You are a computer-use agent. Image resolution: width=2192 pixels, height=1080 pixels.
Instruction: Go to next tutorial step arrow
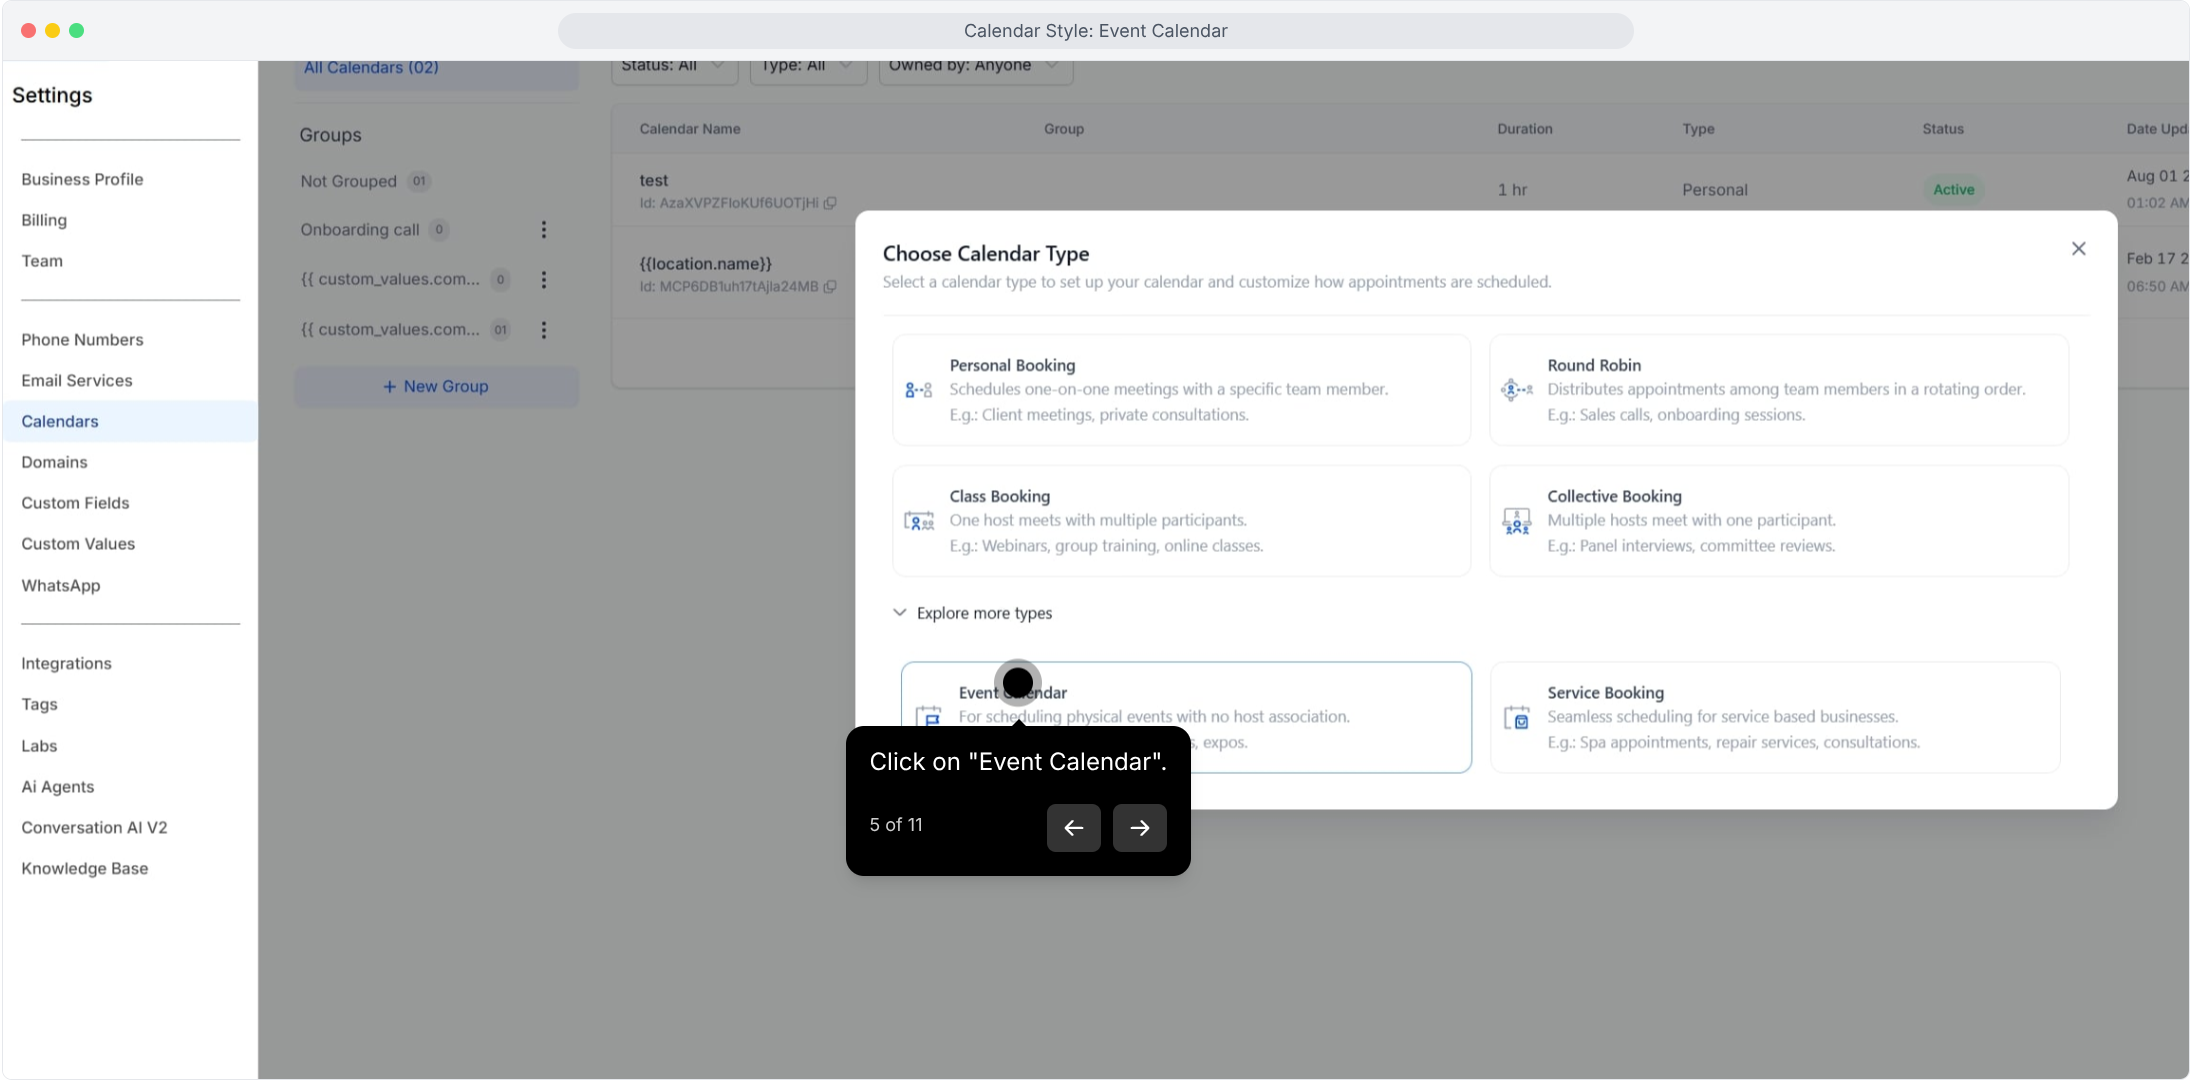pos(1139,828)
